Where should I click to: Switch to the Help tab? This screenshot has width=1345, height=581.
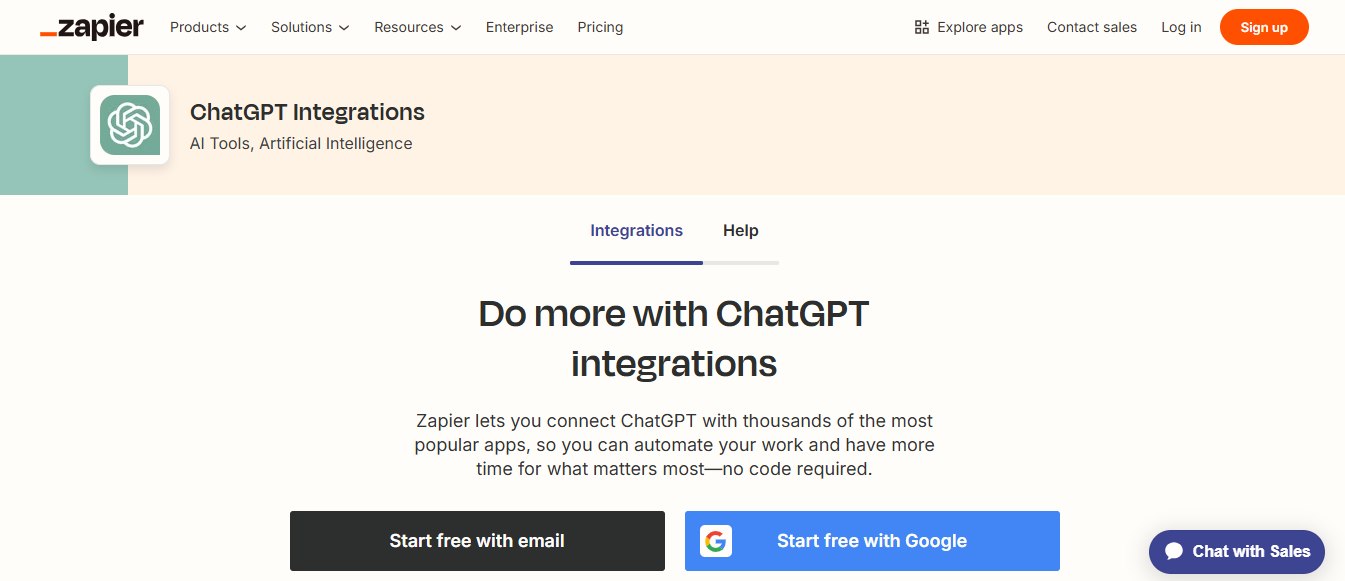pos(740,230)
